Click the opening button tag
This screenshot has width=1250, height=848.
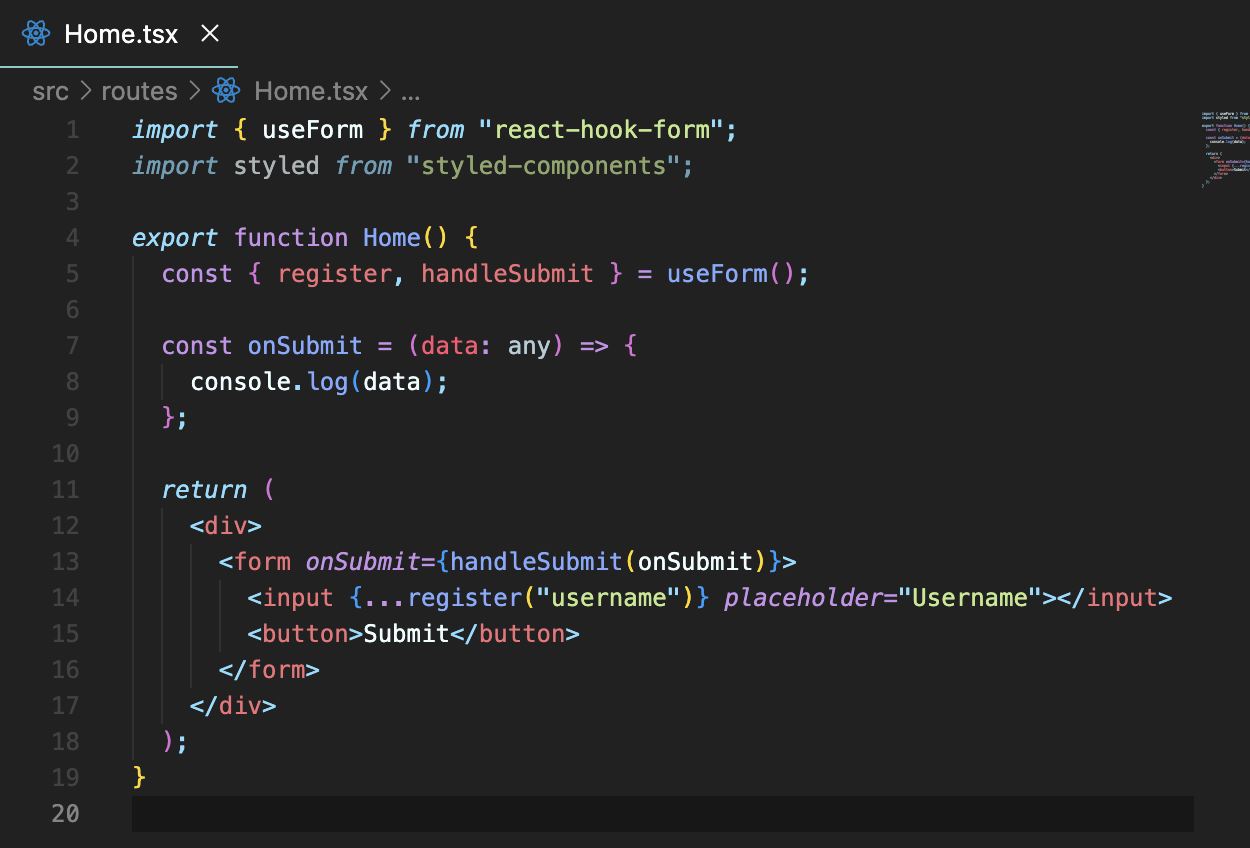(x=306, y=634)
